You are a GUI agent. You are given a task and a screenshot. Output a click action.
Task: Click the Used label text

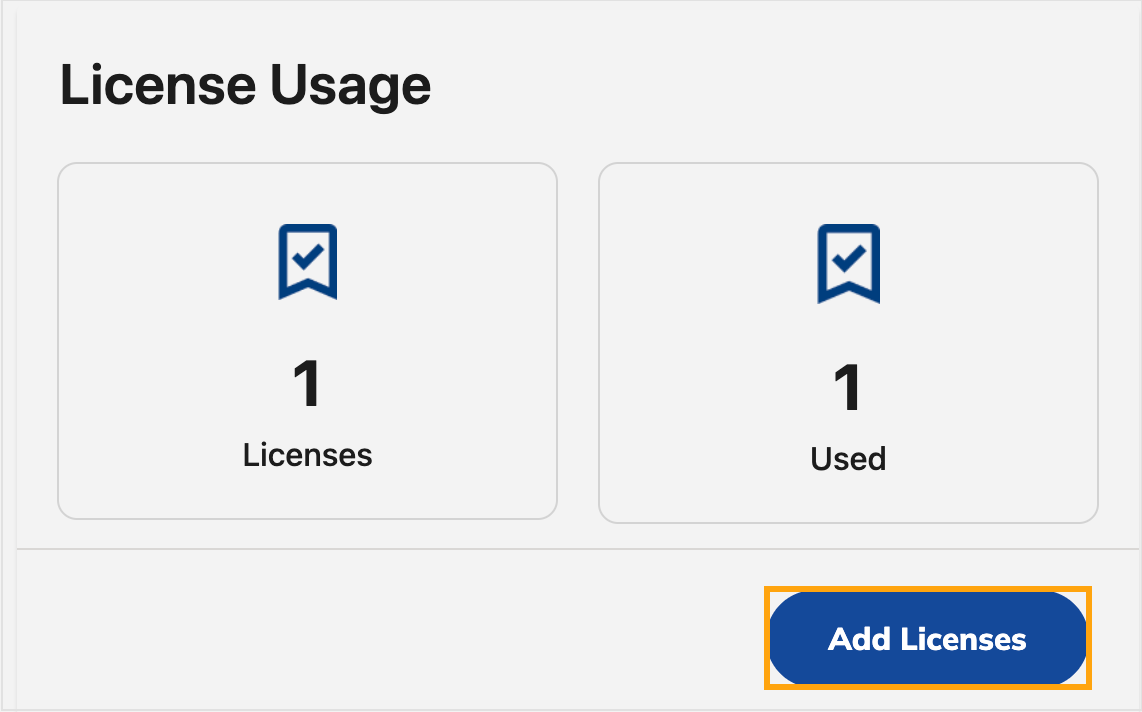pos(848,459)
